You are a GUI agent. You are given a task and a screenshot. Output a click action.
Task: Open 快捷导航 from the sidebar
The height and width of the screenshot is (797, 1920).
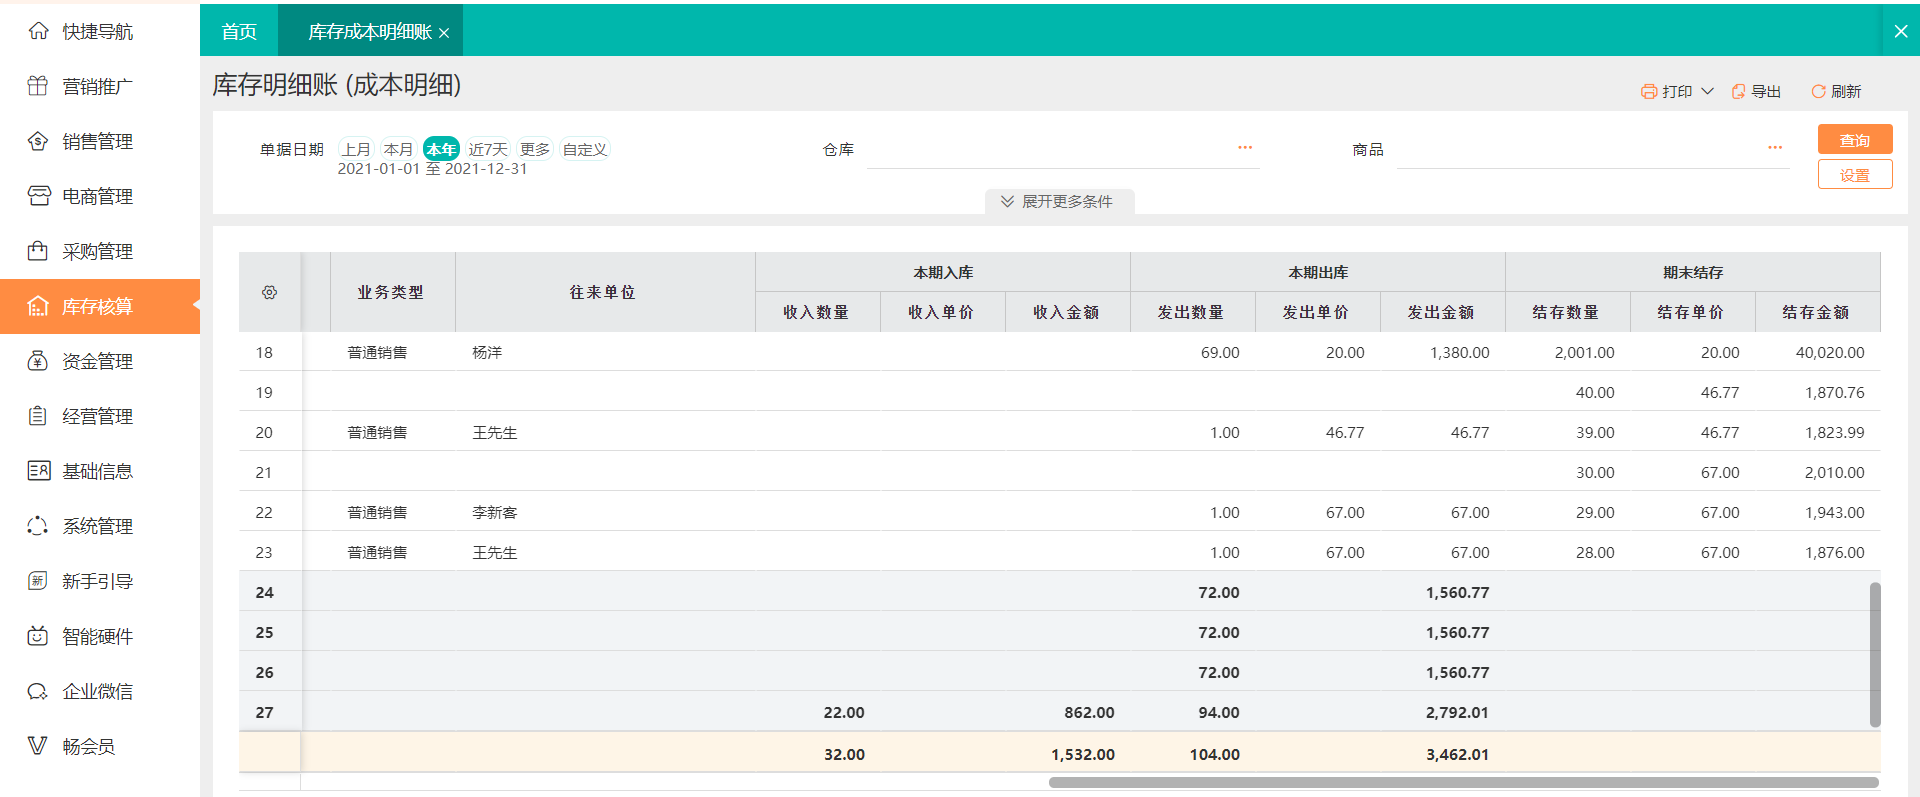[x=97, y=32]
